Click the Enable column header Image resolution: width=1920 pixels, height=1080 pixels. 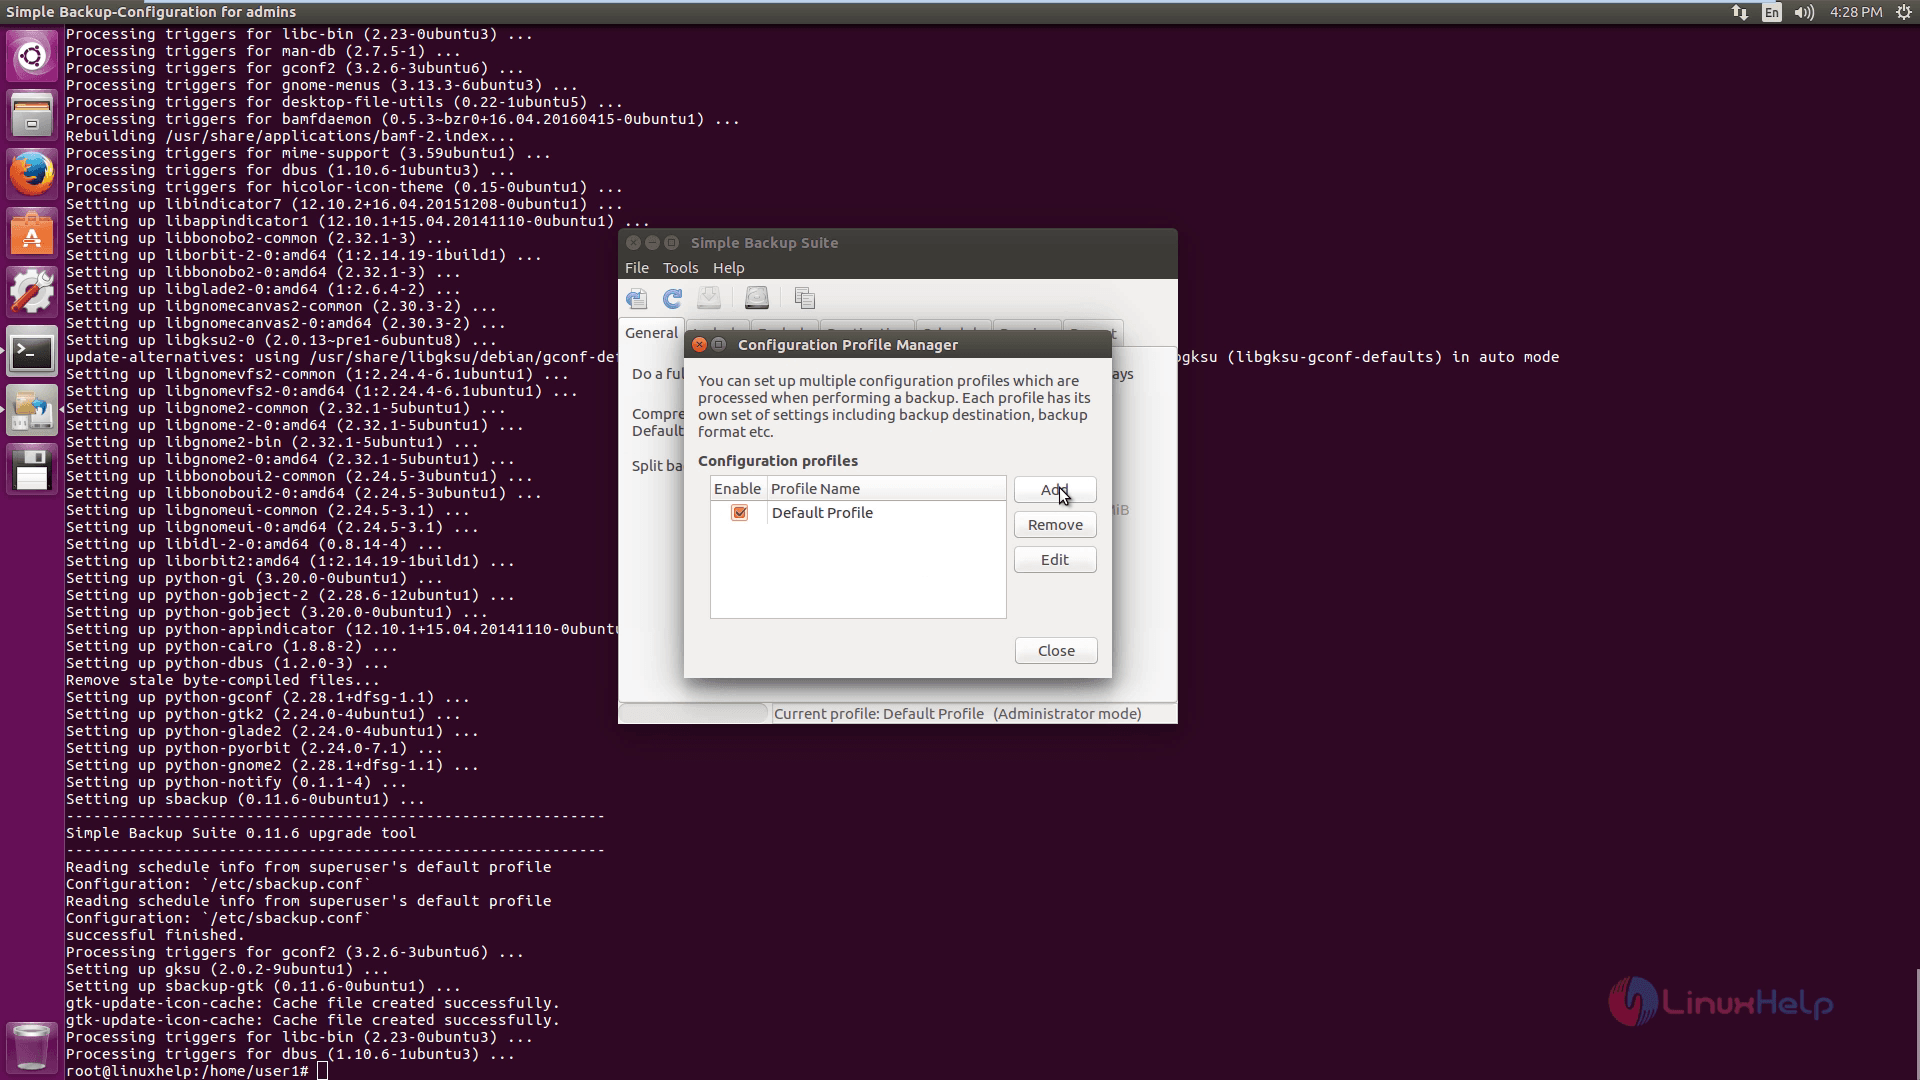tap(738, 489)
